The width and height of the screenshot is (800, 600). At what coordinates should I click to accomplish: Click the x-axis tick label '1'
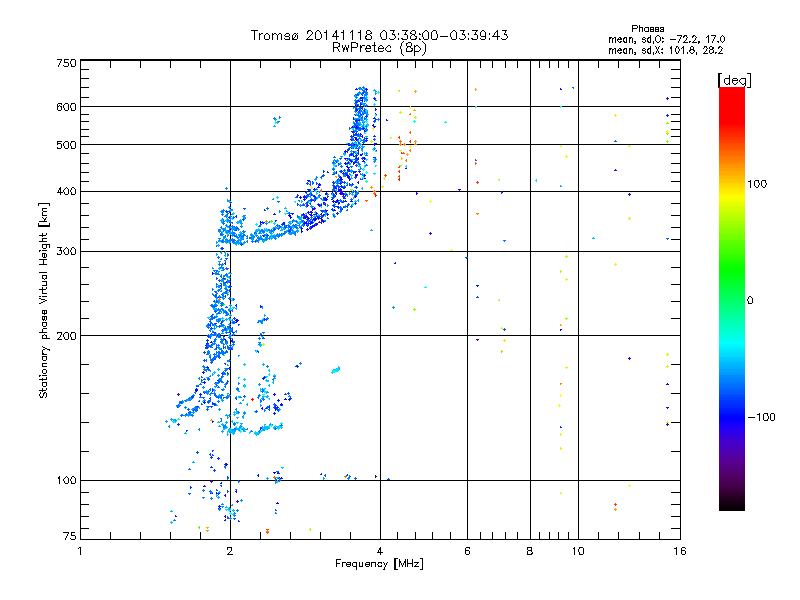pyautogui.click(x=80, y=551)
